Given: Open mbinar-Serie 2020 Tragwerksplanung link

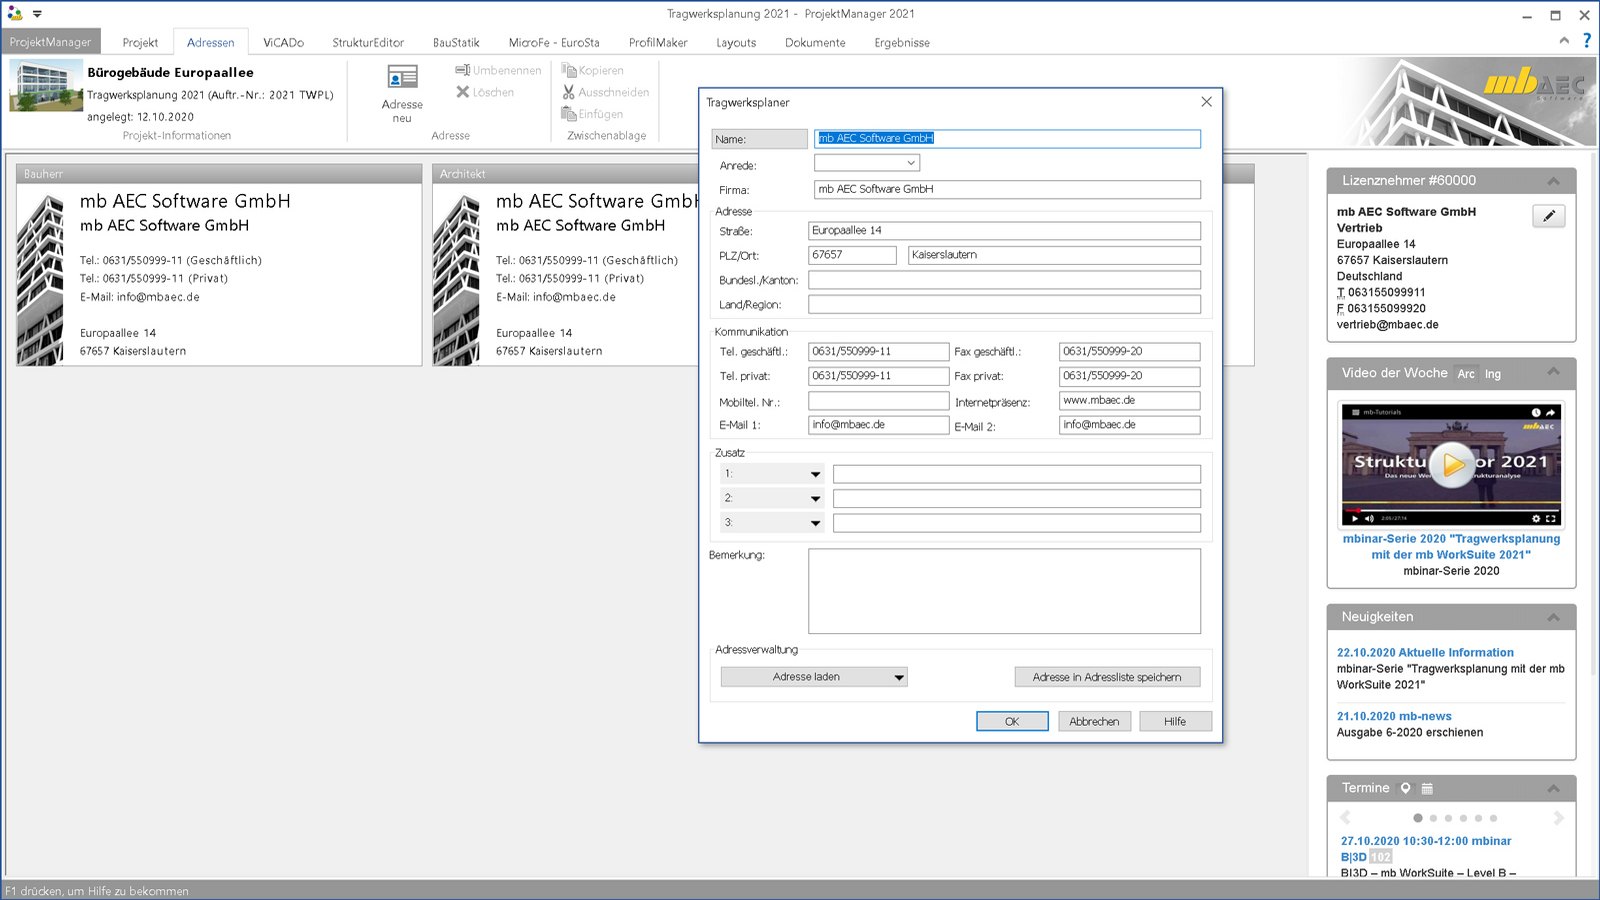Looking at the screenshot, I should 1451,546.
